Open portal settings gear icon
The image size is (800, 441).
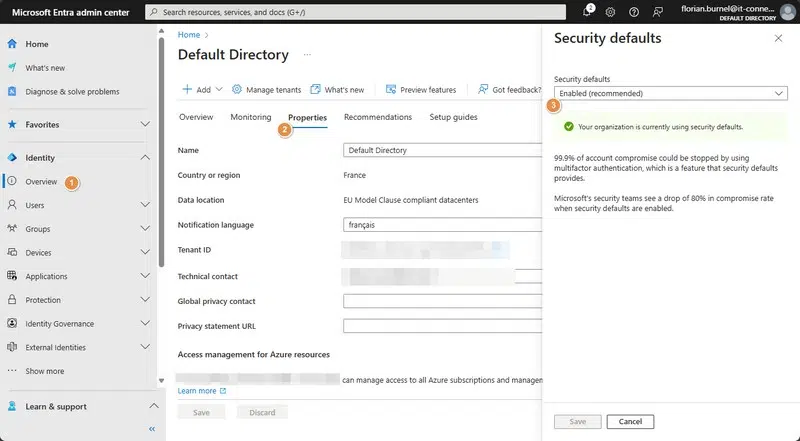coord(610,12)
